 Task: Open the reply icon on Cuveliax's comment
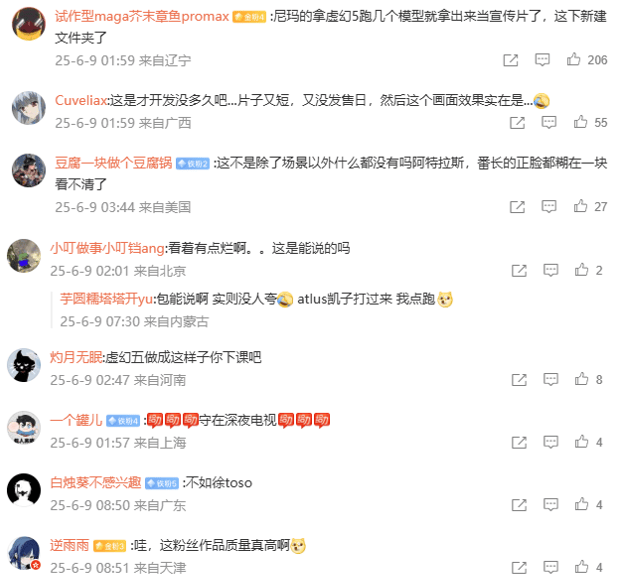tap(548, 122)
